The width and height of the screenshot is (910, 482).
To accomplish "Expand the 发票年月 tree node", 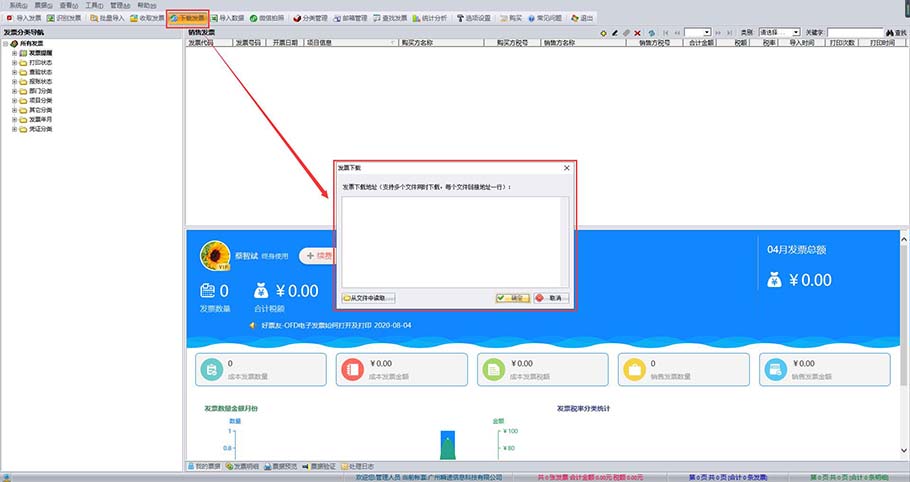I will [15, 119].
